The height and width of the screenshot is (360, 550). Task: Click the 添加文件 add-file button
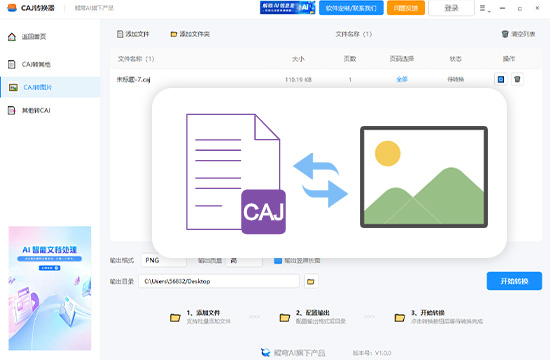[133, 34]
